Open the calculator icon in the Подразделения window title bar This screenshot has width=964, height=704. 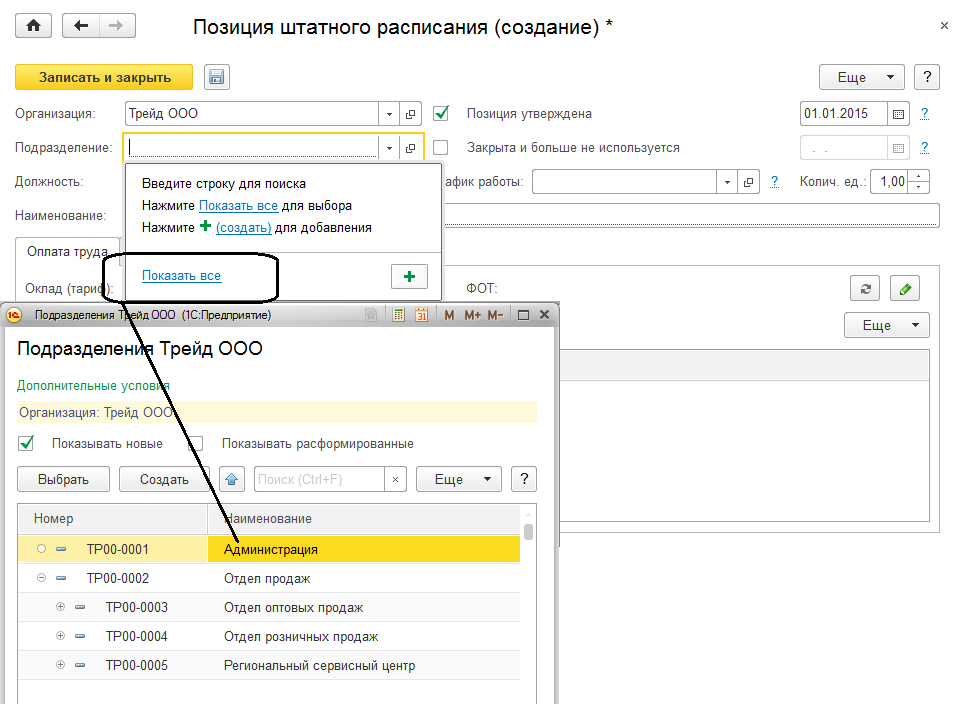point(398,315)
